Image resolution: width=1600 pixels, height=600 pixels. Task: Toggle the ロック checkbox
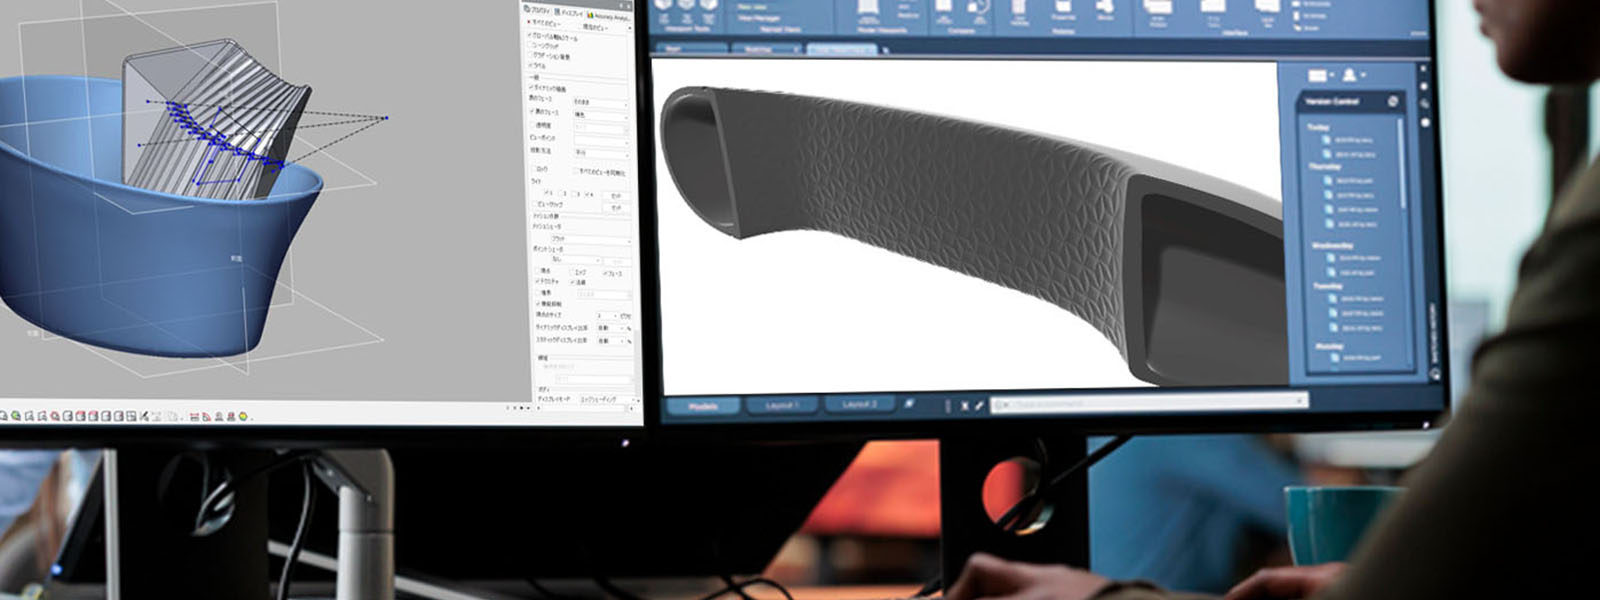pos(534,169)
